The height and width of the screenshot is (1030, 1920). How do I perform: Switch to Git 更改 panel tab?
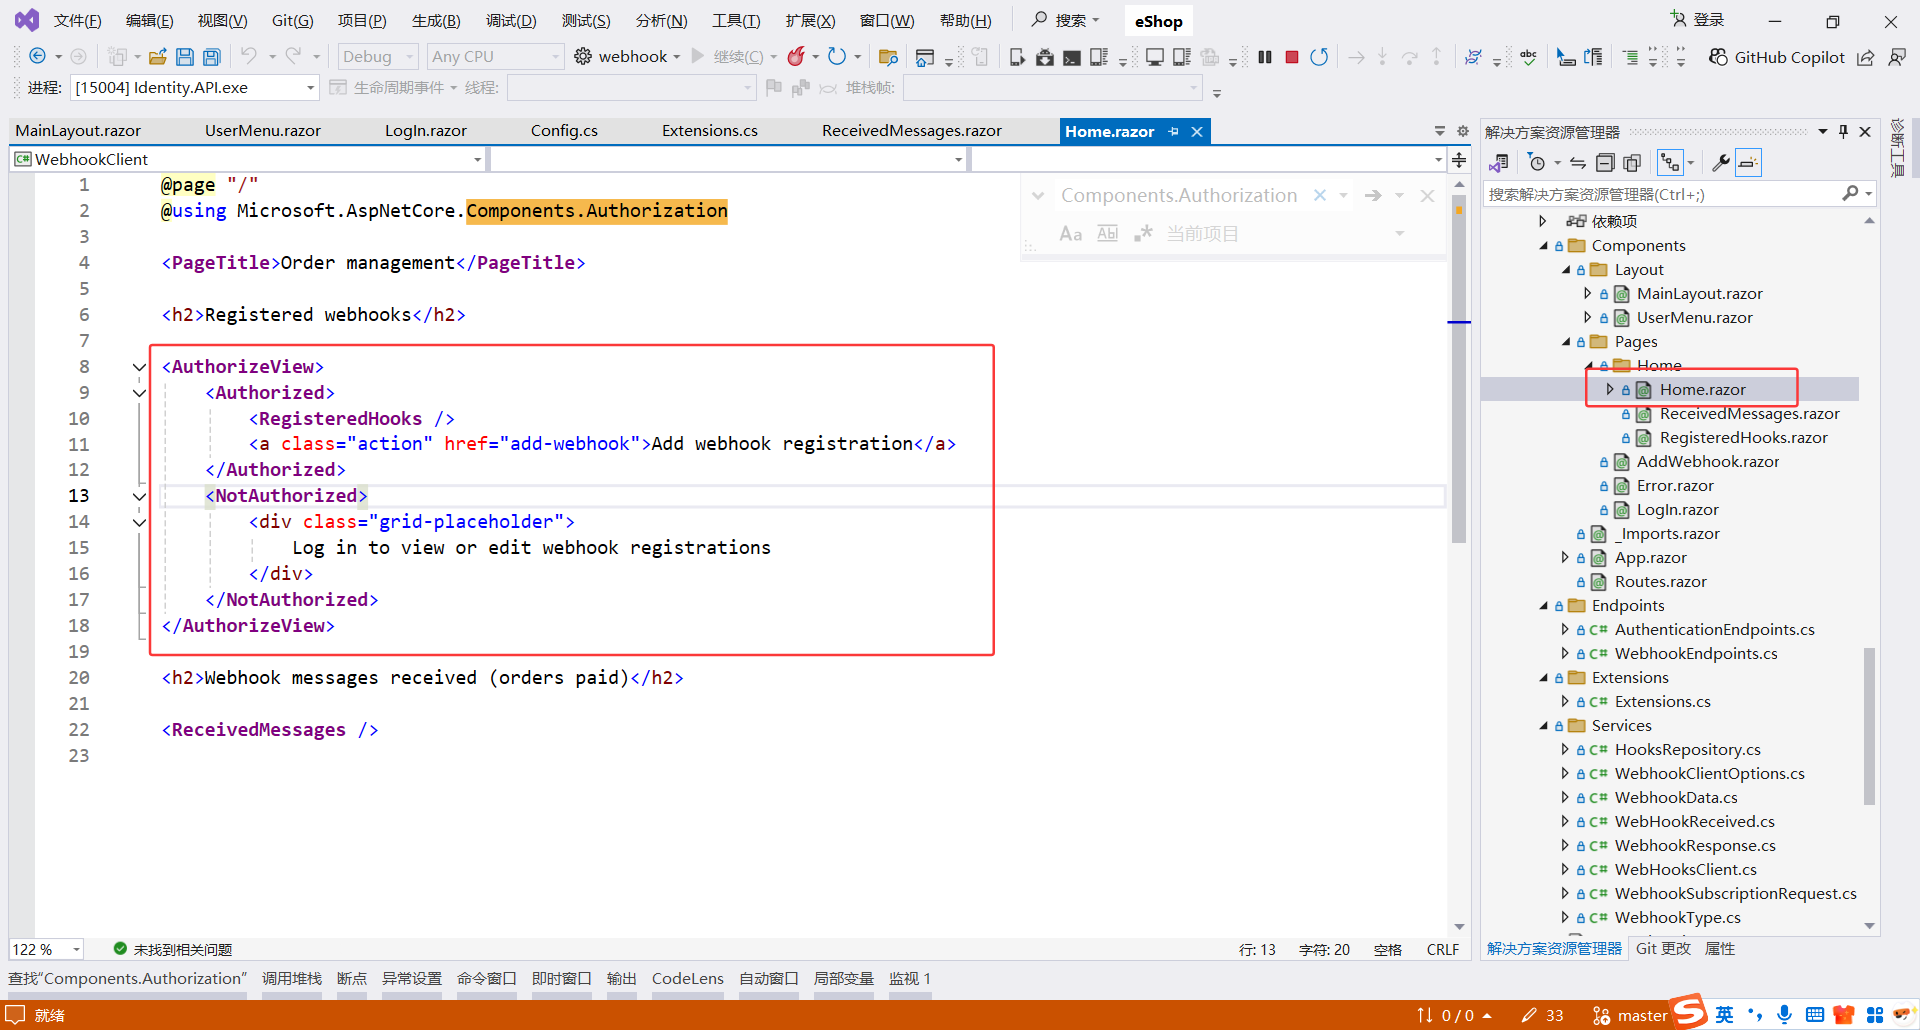pyautogui.click(x=1663, y=949)
